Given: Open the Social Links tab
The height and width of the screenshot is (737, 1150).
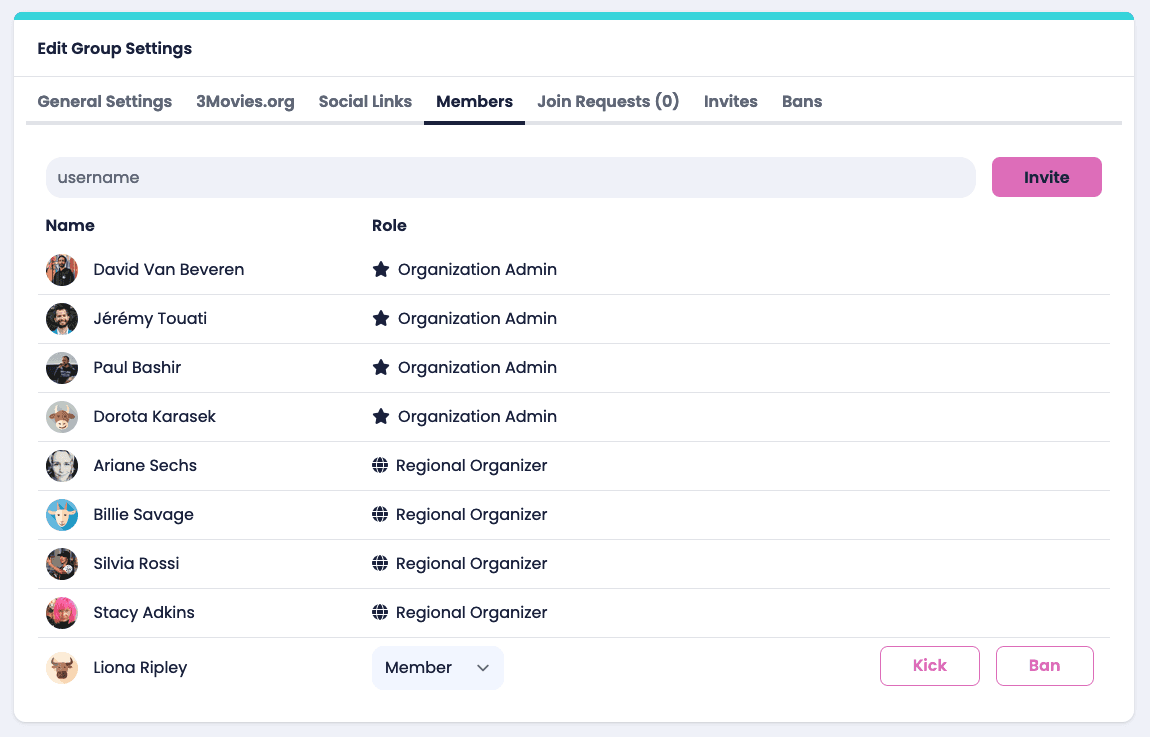Looking at the screenshot, I should pos(365,102).
